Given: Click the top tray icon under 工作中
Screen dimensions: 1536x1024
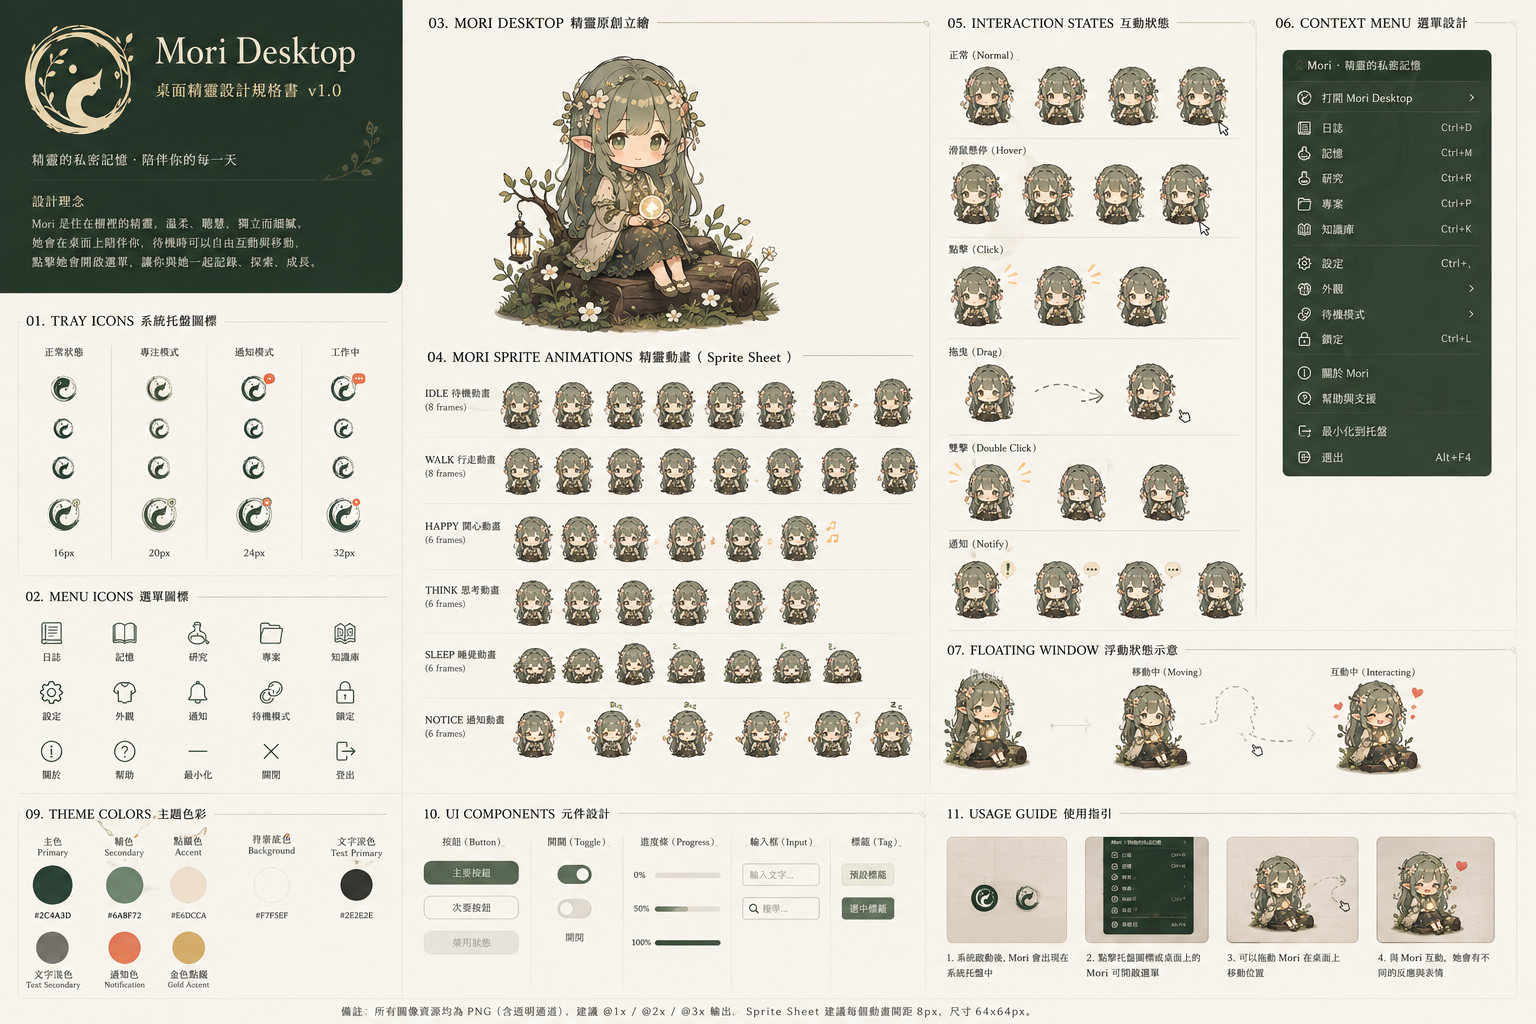Looking at the screenshot, I should [x=345, y=388].
